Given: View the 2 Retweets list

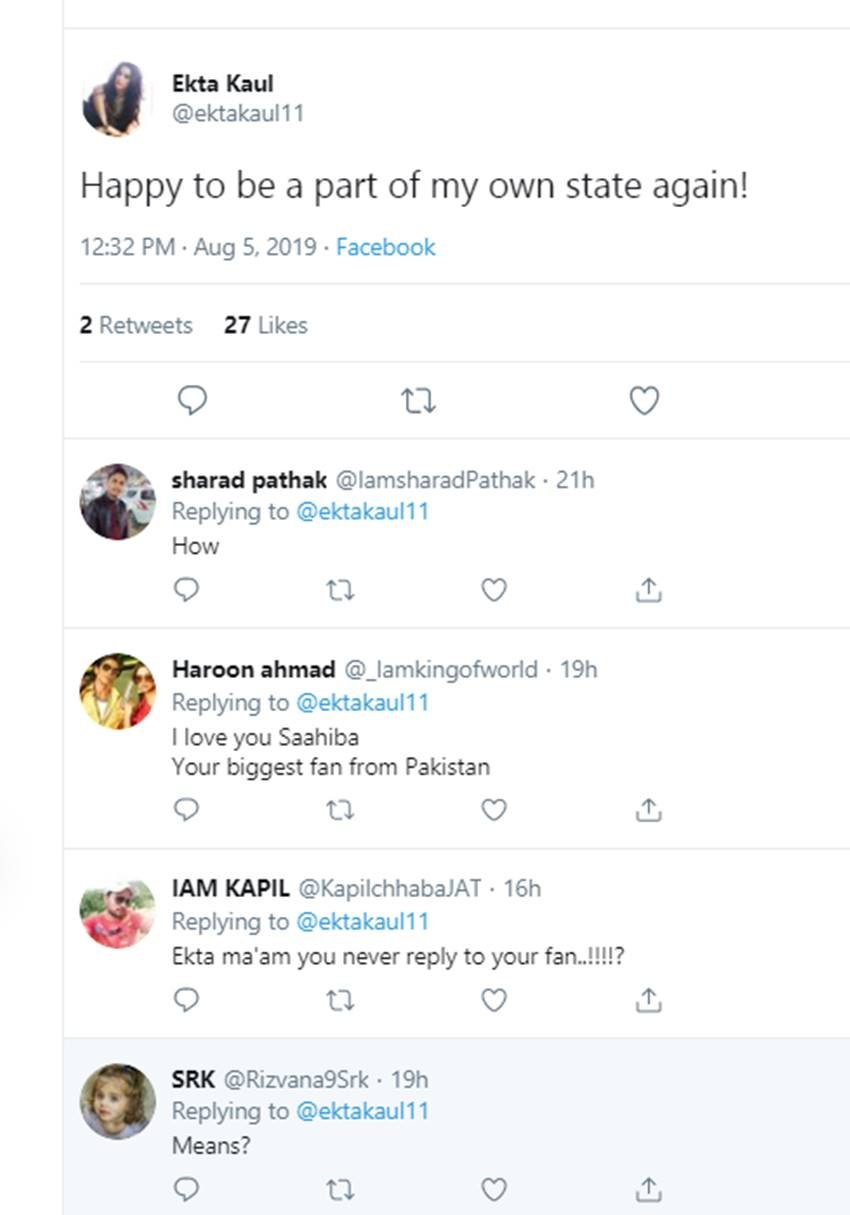Looking at the screenshot, I should point(136,325).
